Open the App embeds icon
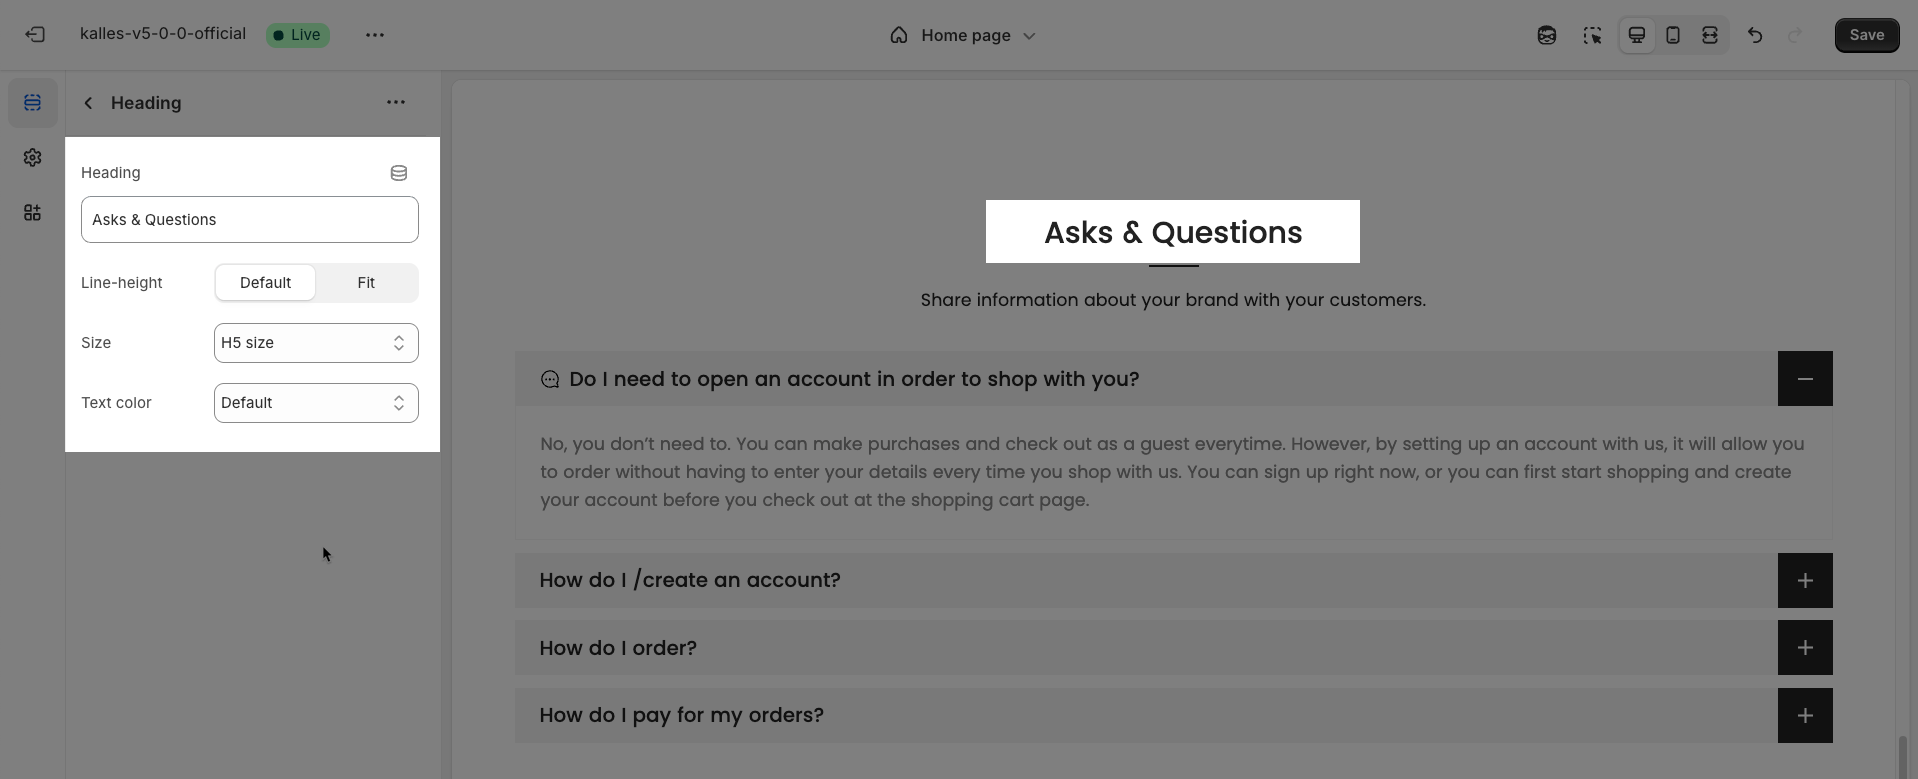1918x779 pixels. point(33,213)
